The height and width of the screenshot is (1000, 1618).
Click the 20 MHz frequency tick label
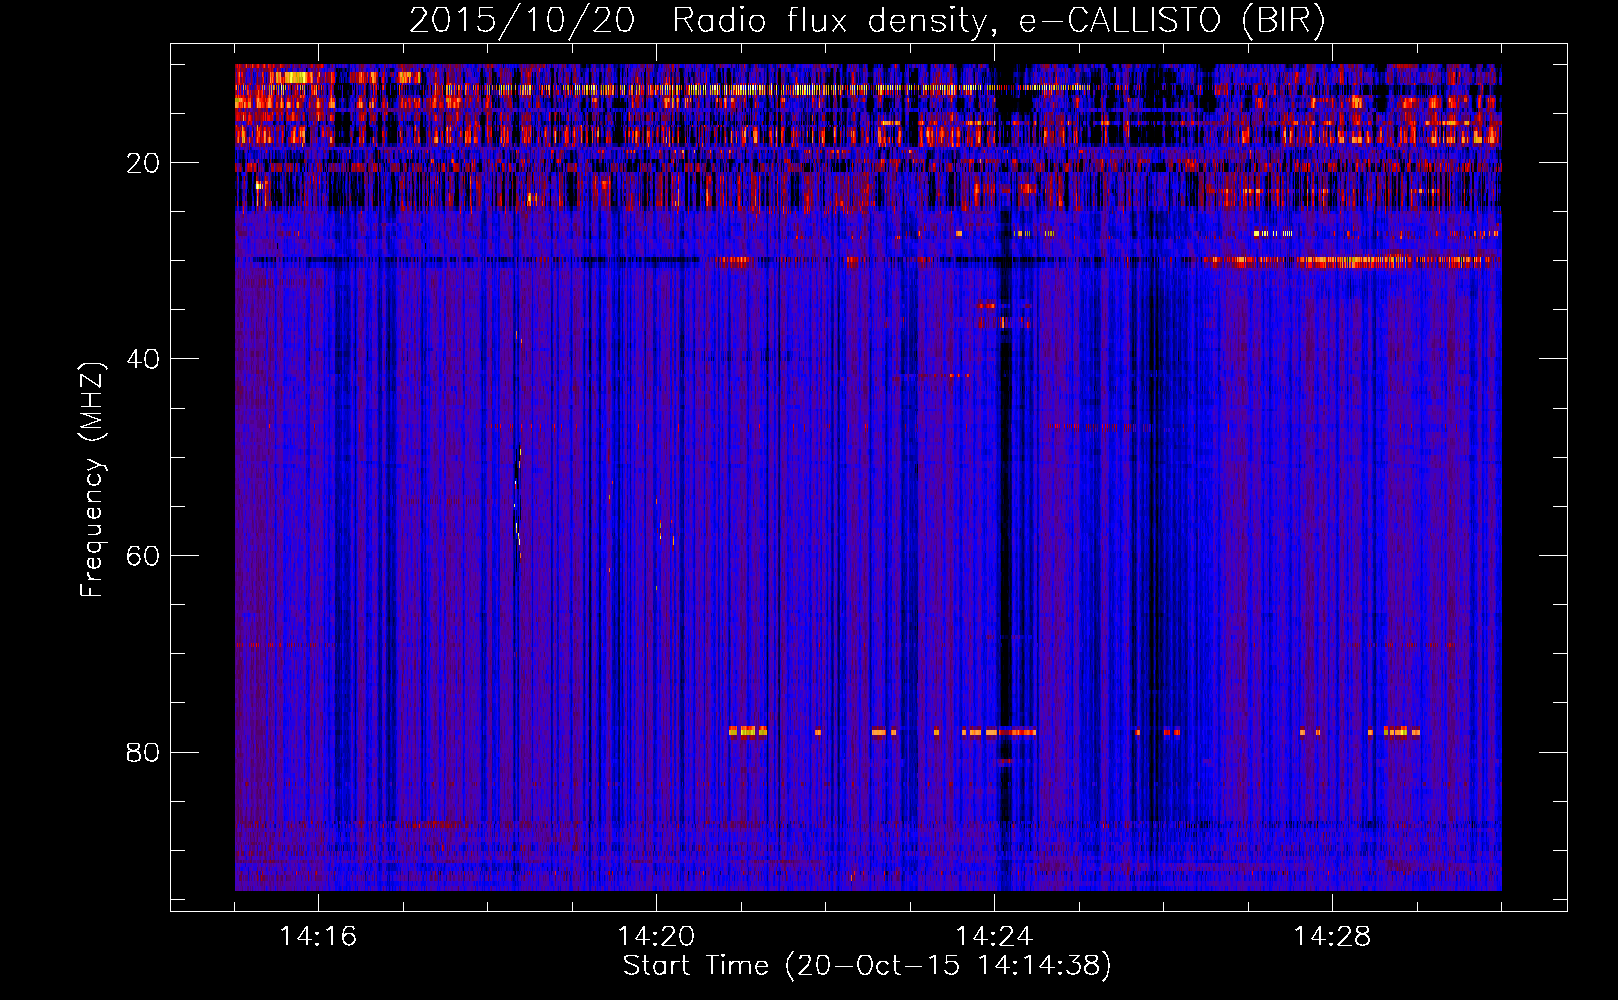pyautogui.click(x=143, y=163)
